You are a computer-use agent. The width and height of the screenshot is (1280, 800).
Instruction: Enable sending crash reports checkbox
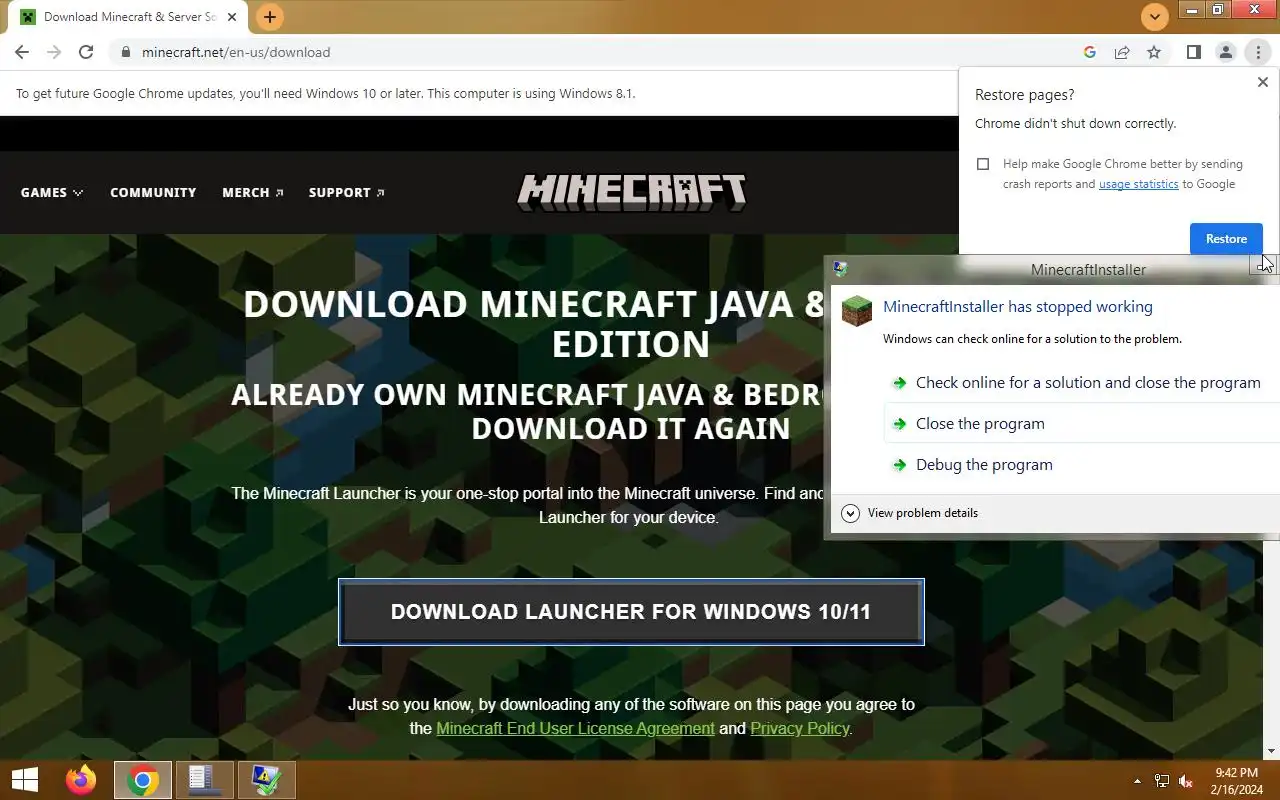point(983,164)
